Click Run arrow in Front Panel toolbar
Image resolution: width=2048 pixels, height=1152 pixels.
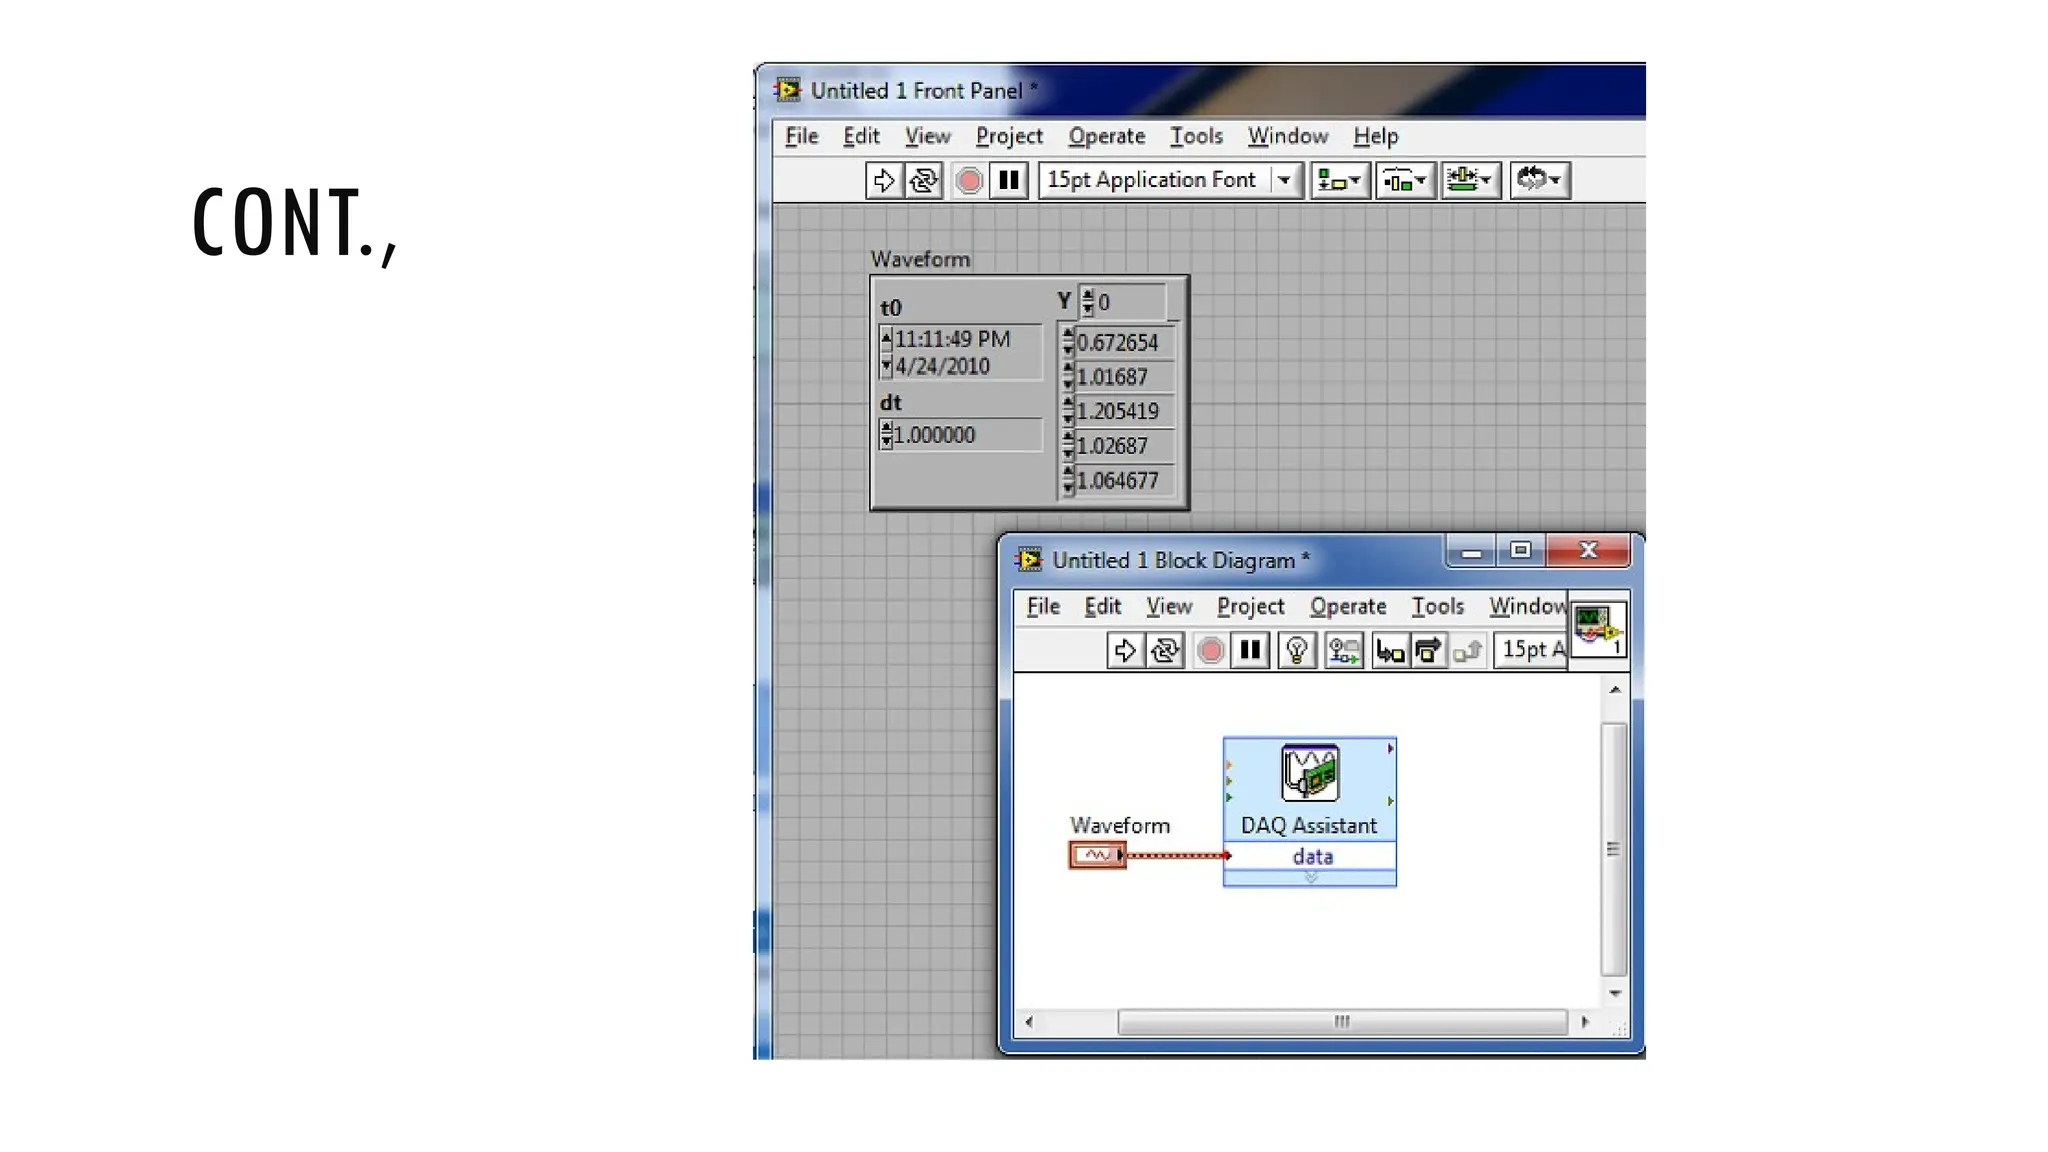[883, 181]
